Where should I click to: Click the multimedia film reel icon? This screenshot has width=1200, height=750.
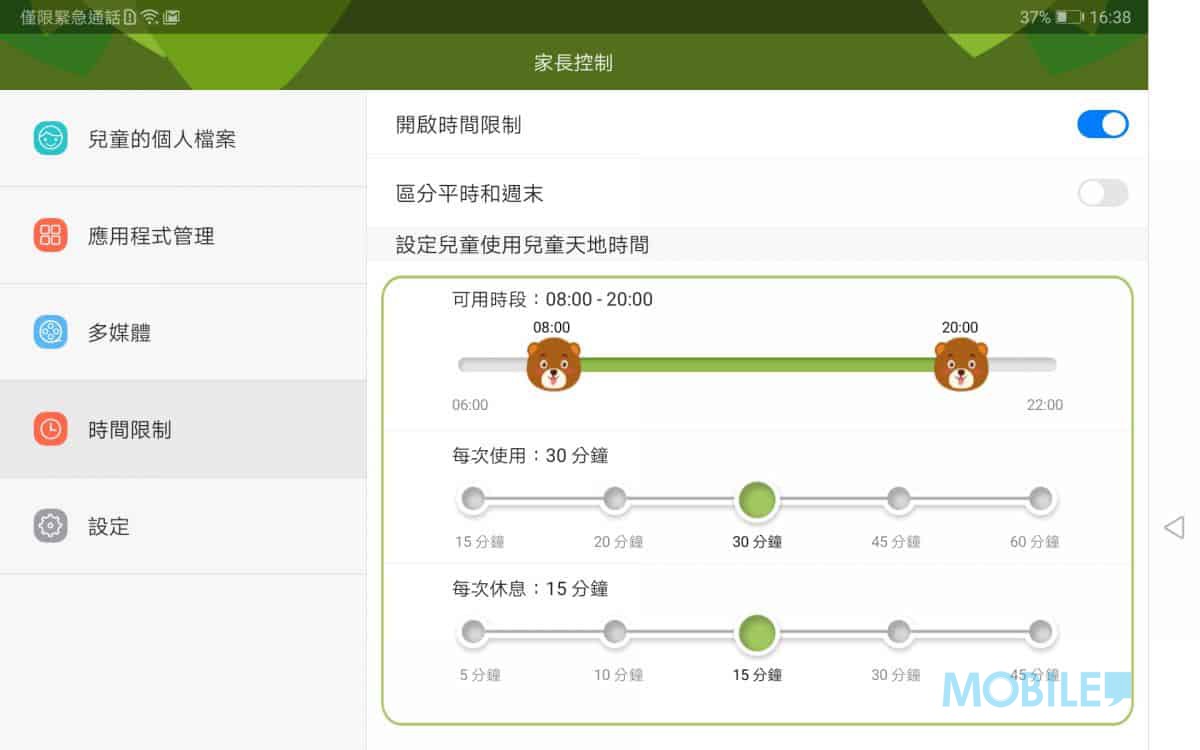click(x=50, y=332)
